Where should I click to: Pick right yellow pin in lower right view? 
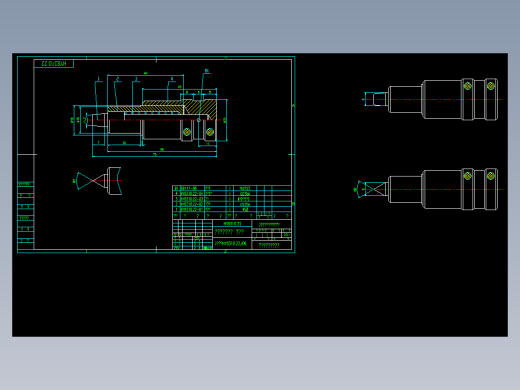(490, 176)
